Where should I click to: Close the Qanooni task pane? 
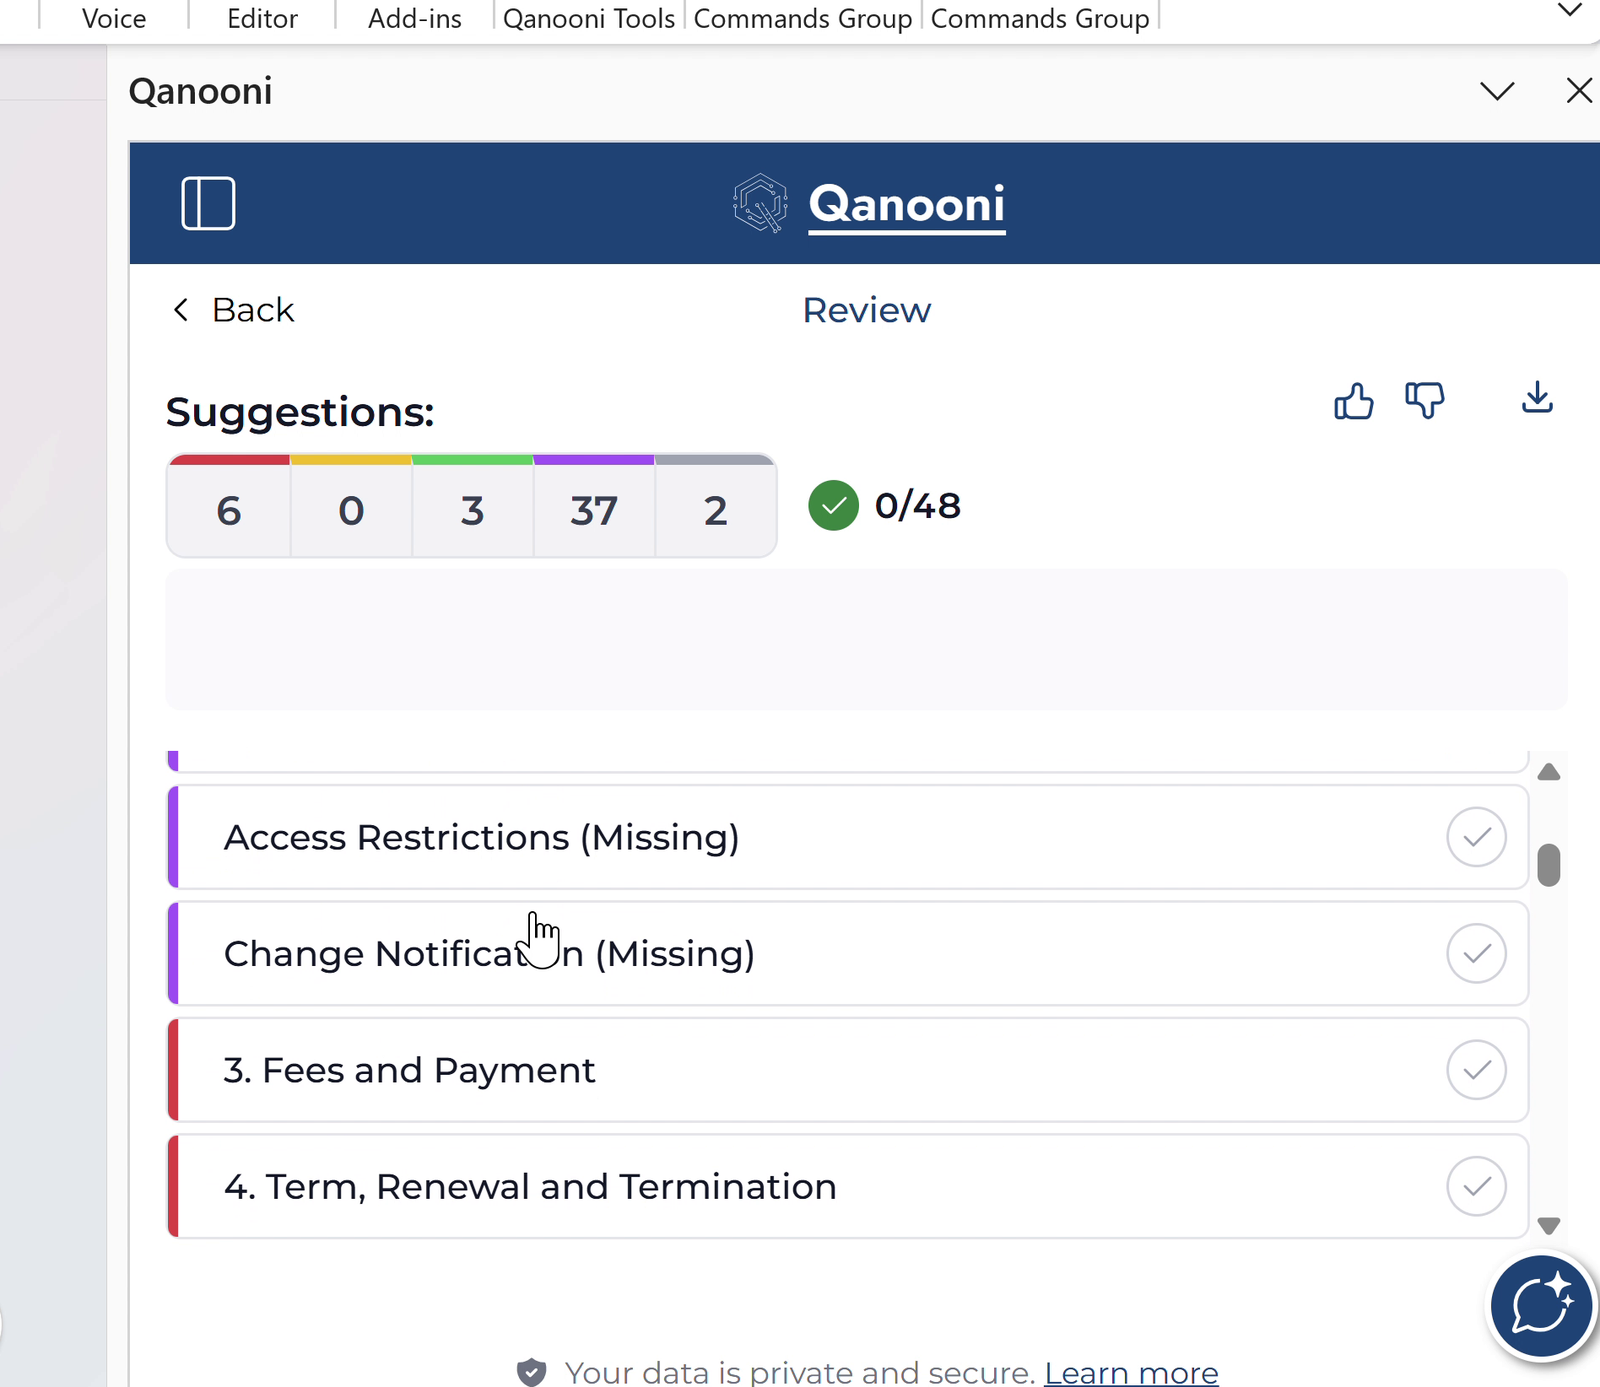point(1579,91)
